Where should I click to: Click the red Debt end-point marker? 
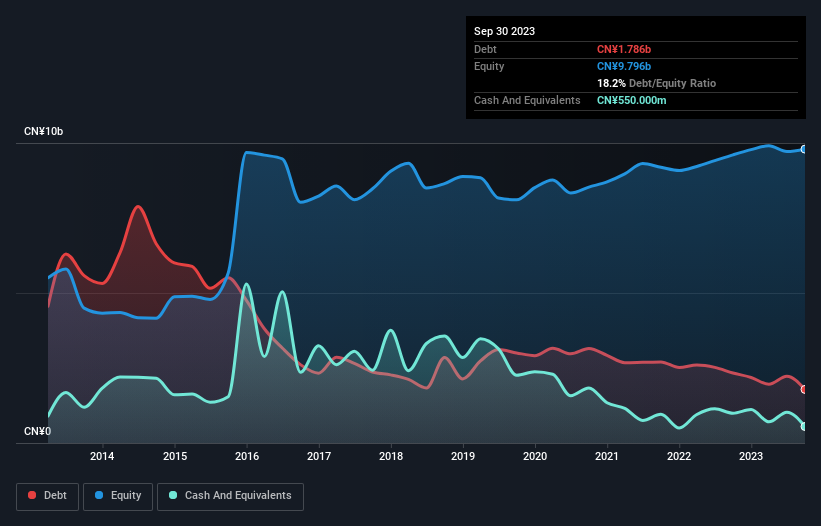point(804,389)
